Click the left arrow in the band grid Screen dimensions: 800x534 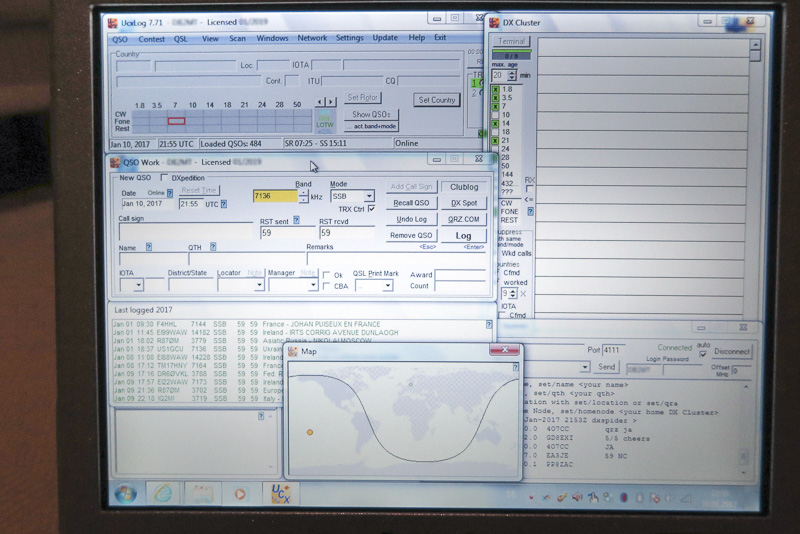320,102
